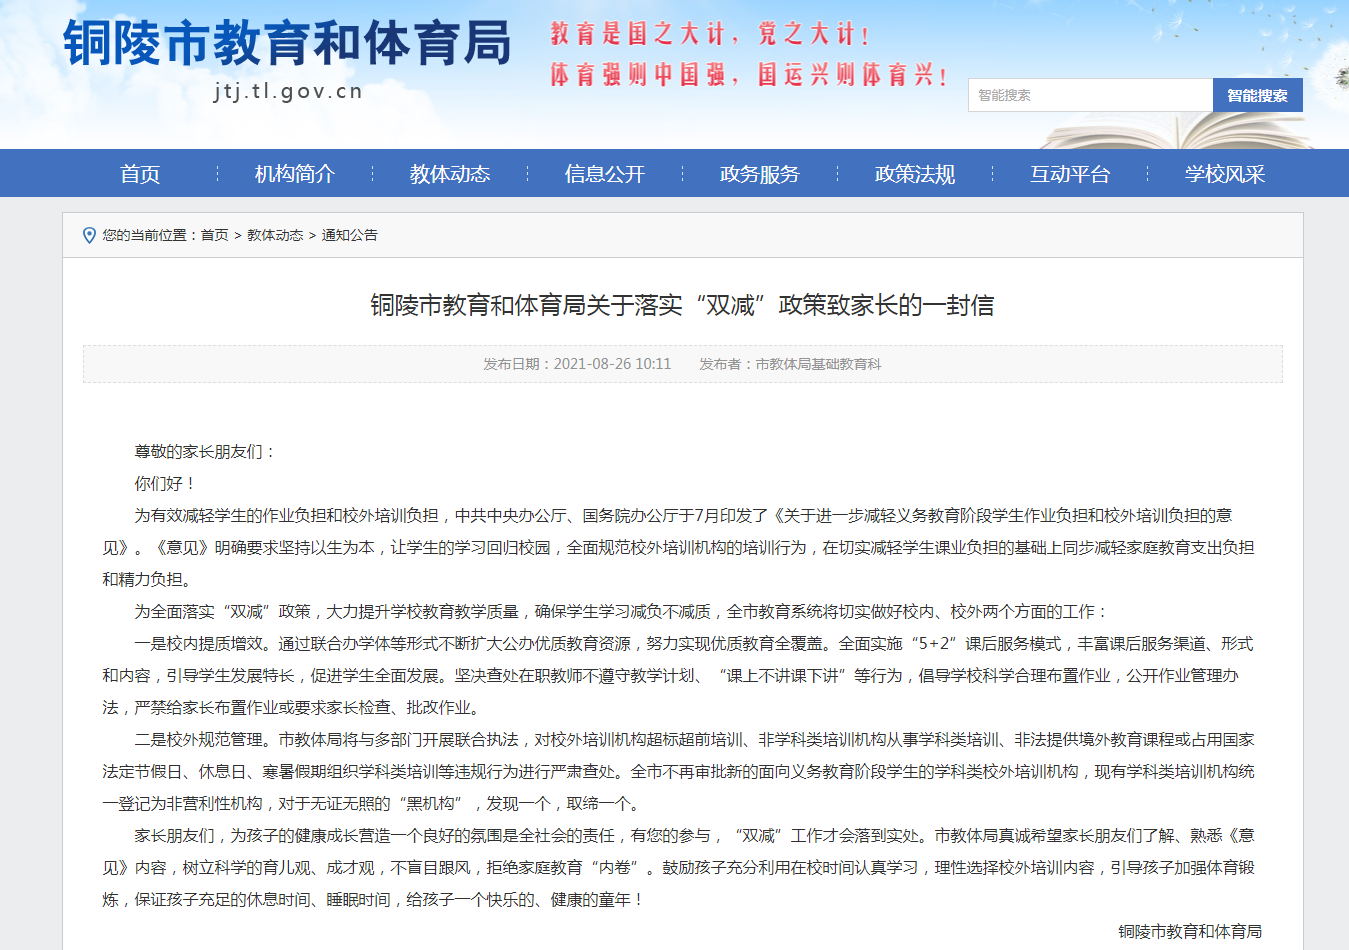Click the 发布日期：2021-08-26 10:11 text
1349x950 pixels.
coord(577,364)
